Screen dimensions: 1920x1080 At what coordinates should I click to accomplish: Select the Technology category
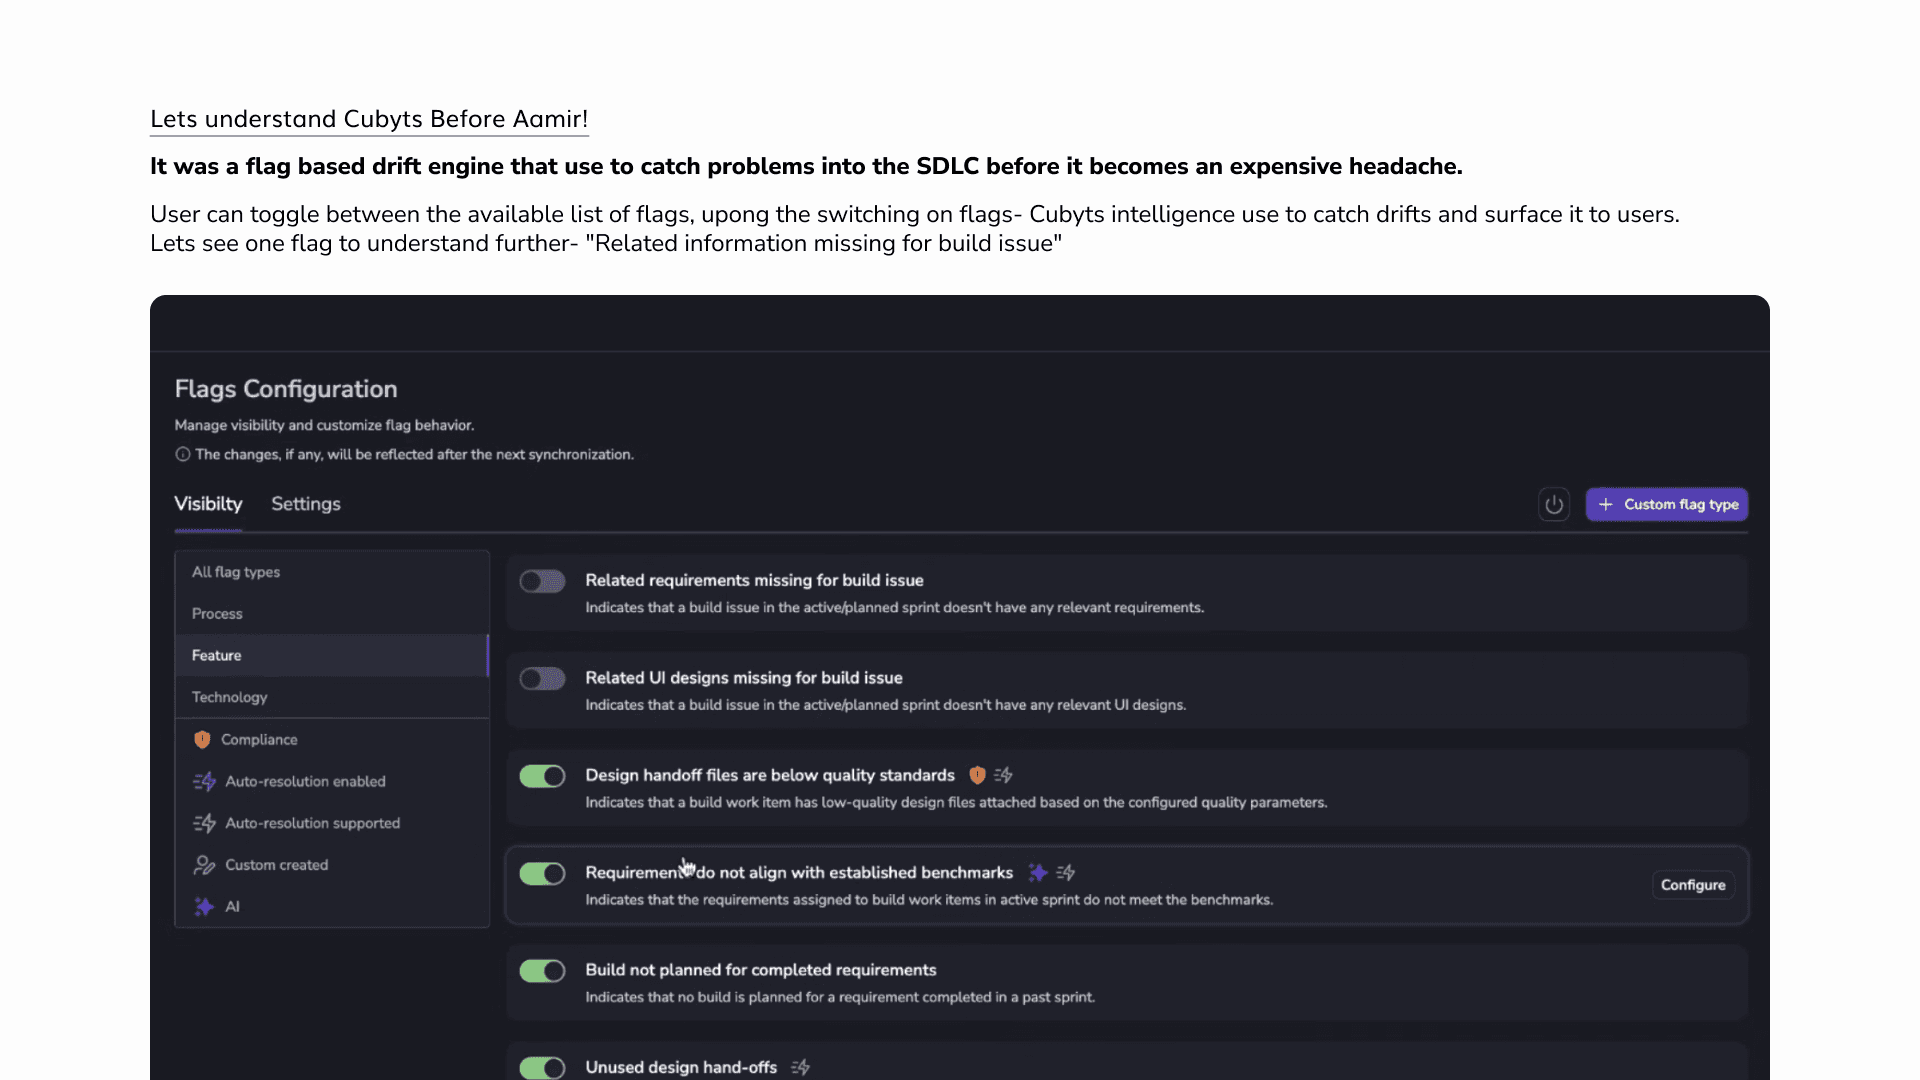(332, 698)
